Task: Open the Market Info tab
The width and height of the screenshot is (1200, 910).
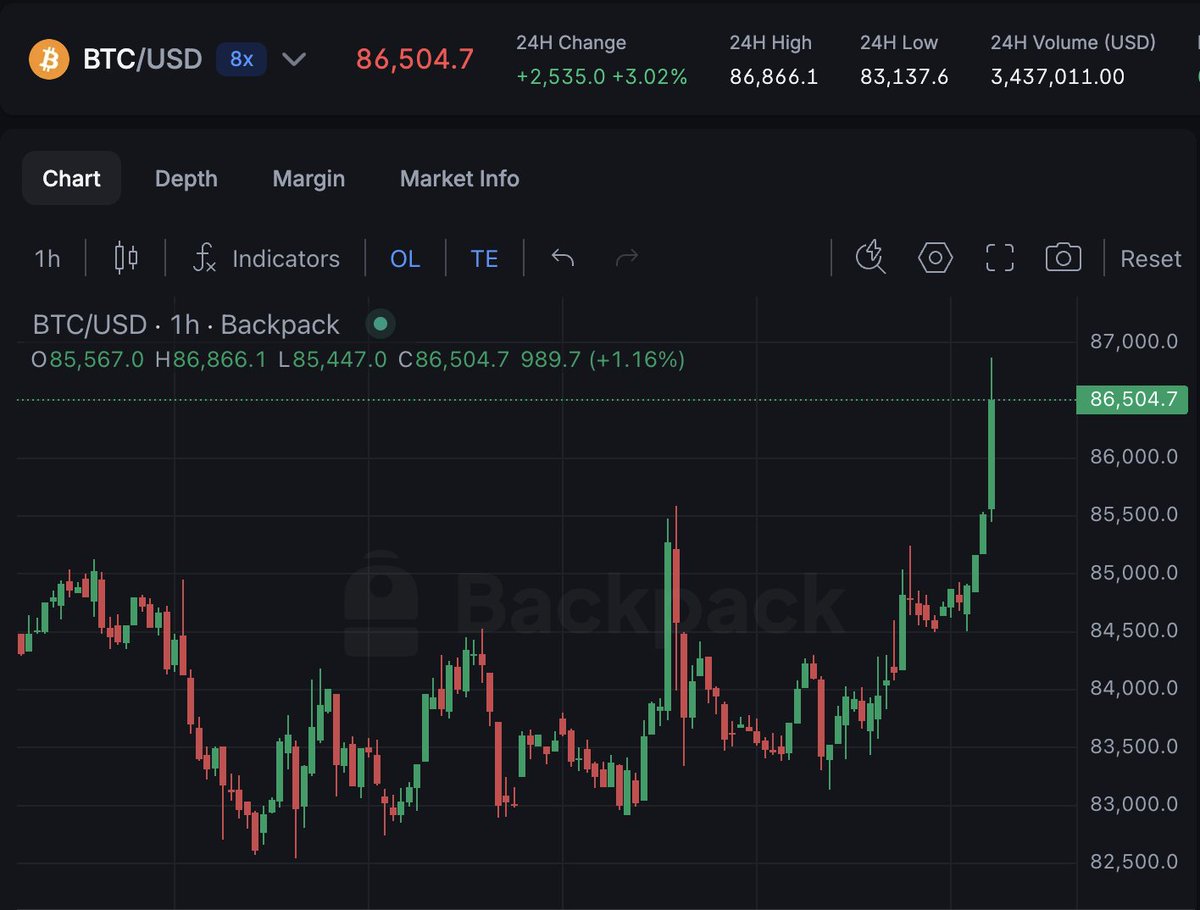Action: click(x=459, y=178)
